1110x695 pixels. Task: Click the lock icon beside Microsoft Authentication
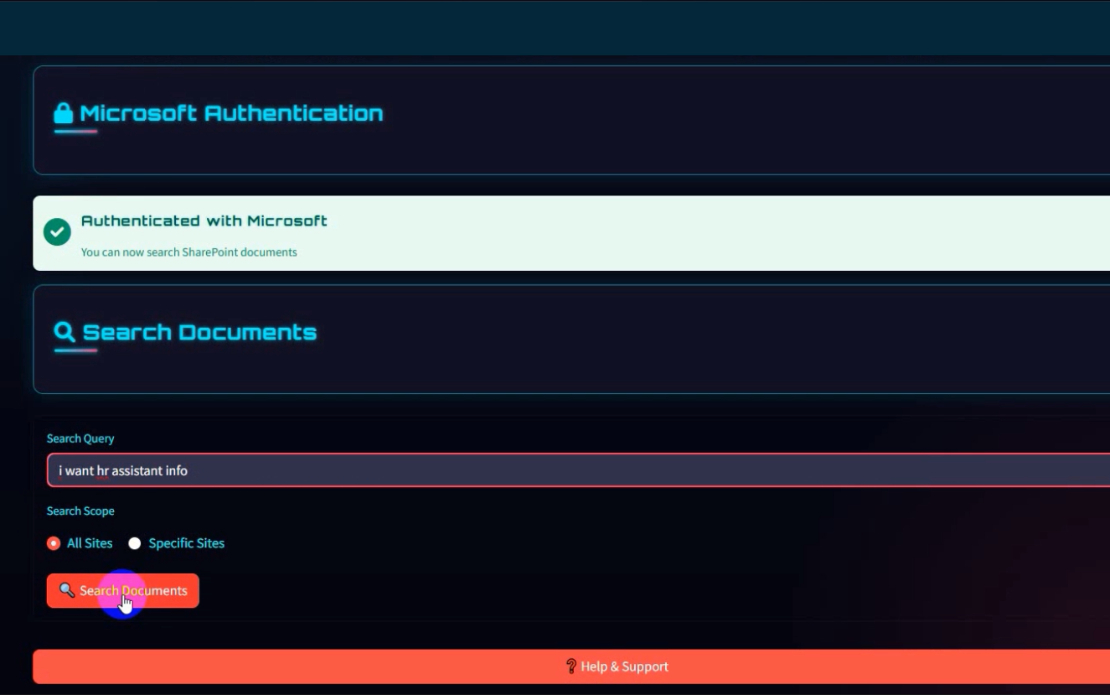point(63,113)
